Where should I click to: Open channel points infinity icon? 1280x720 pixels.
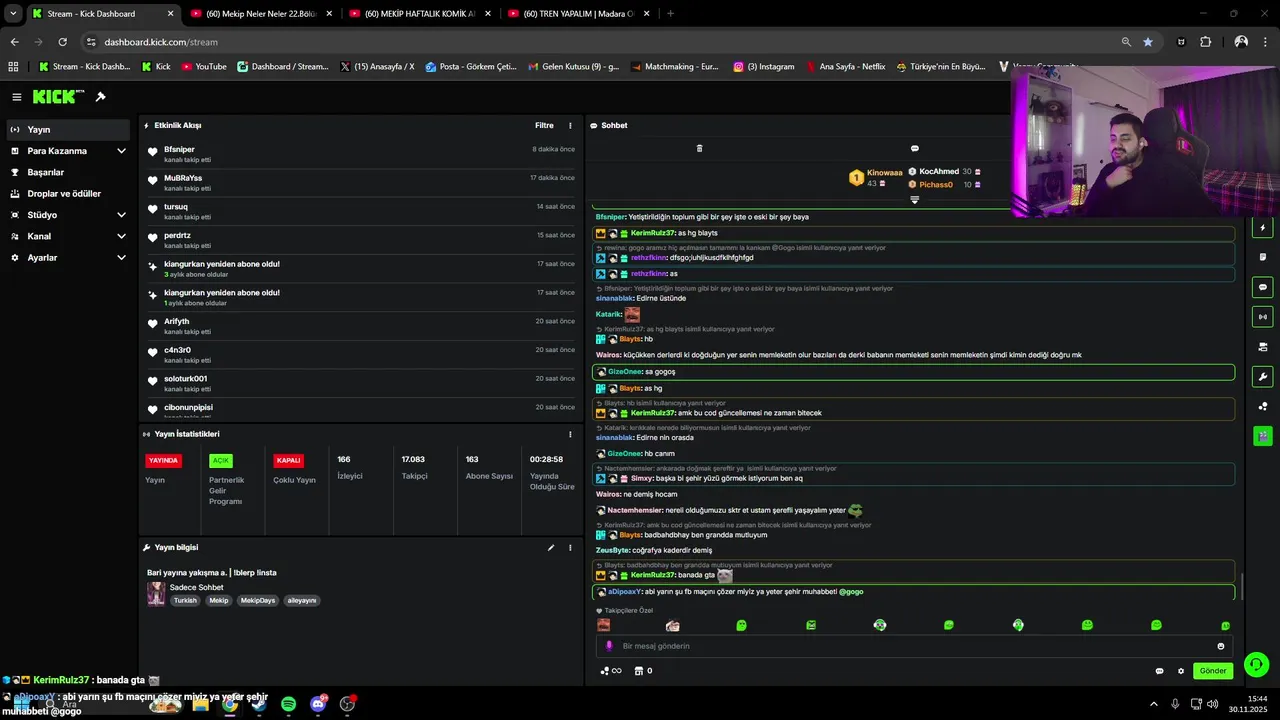(x=611, y=671)
